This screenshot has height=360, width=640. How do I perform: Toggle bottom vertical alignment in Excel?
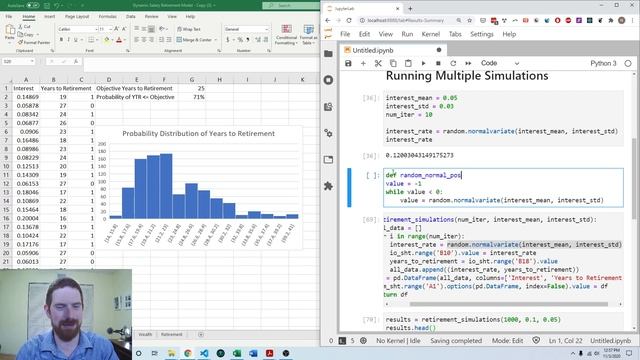151,29
